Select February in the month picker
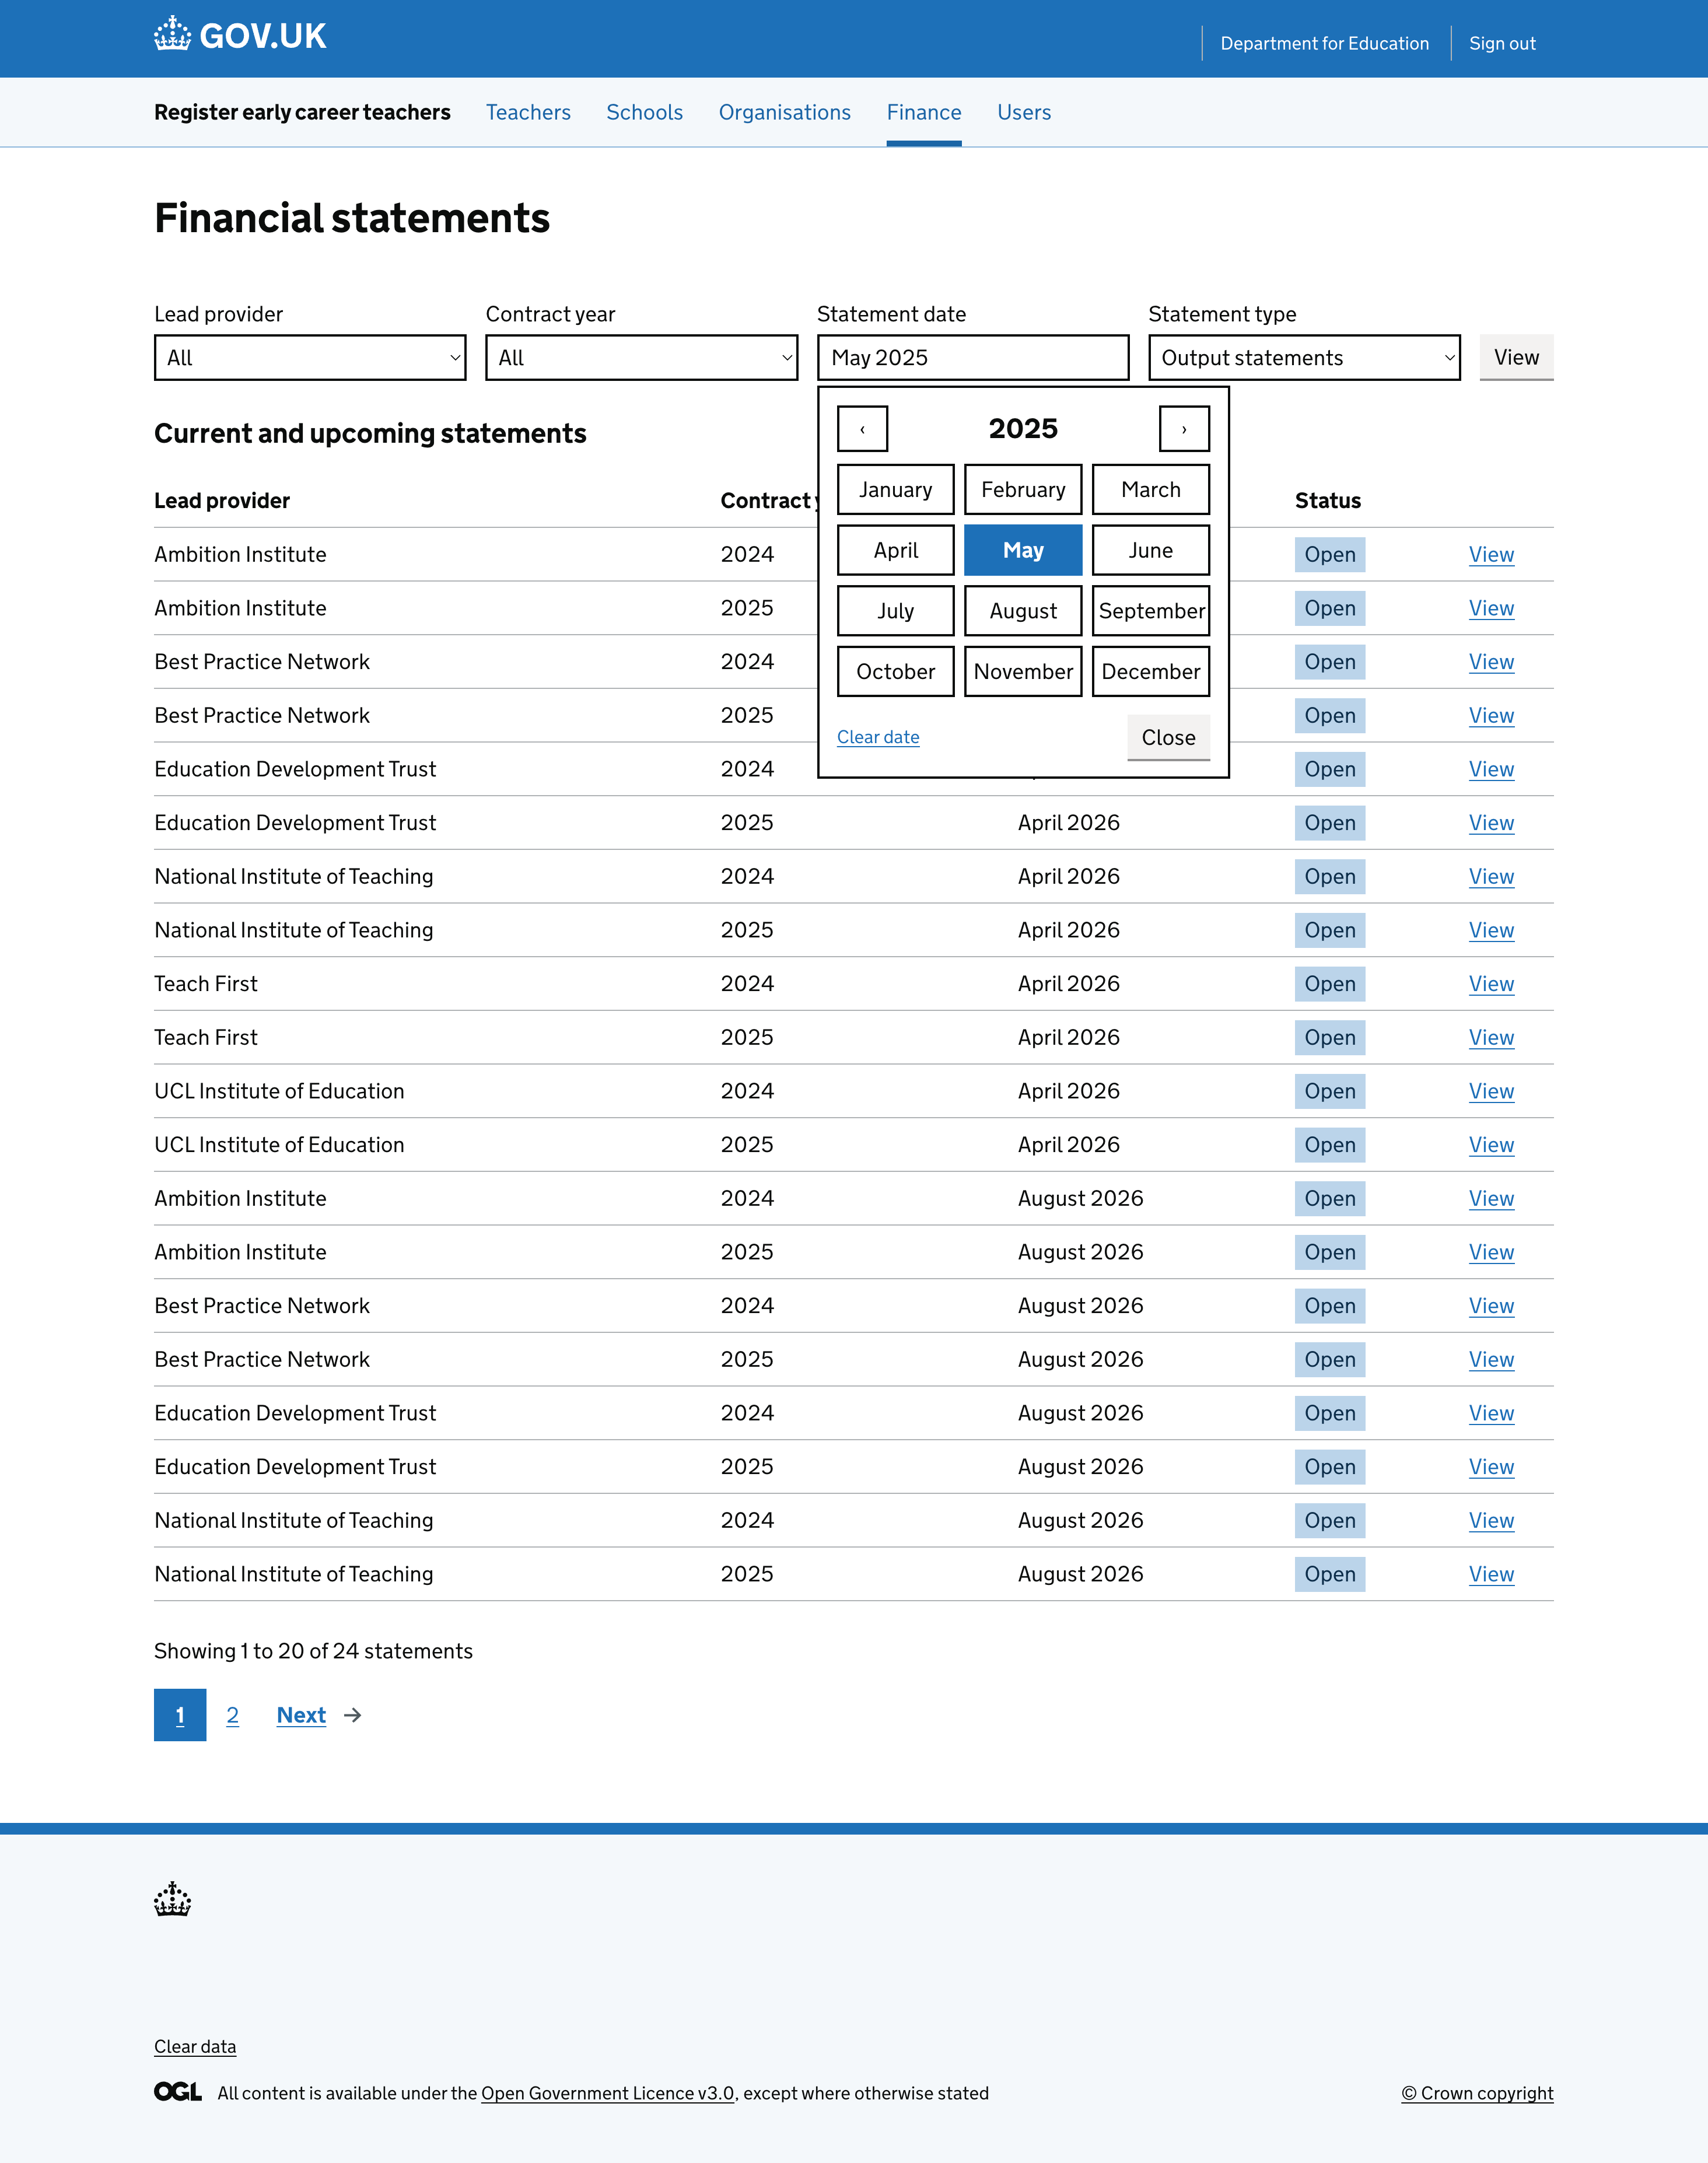Viewport: 1708px width, 2163px height. click(1023, 490)
